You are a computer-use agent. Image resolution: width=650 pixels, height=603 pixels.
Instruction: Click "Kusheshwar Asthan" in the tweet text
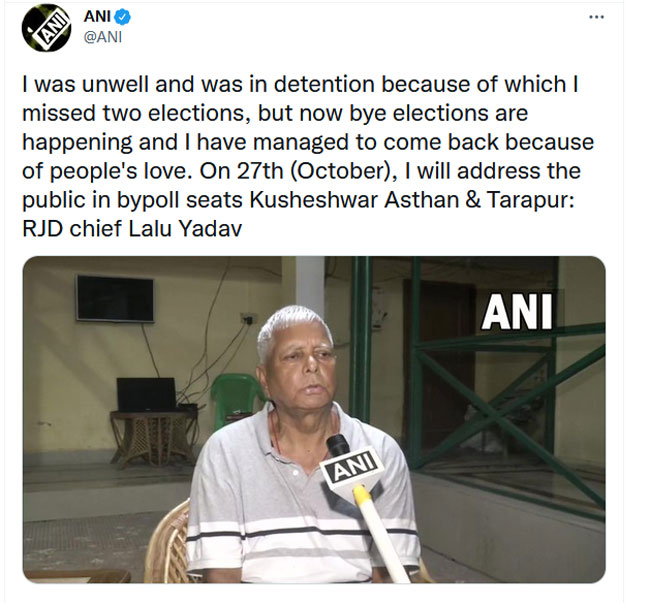coord(354,200)
